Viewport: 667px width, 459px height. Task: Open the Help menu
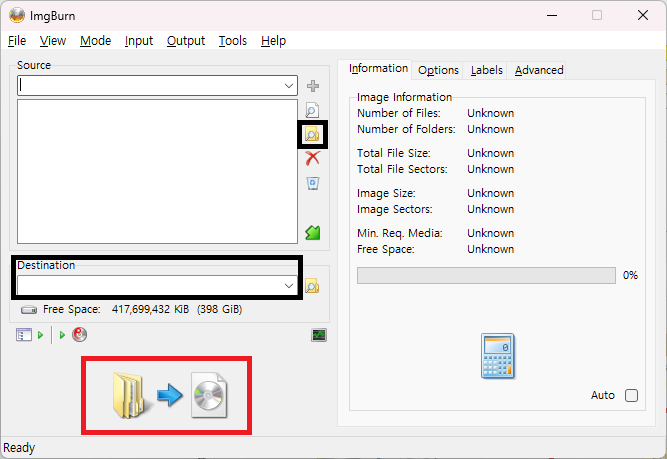tap(273, 41)
